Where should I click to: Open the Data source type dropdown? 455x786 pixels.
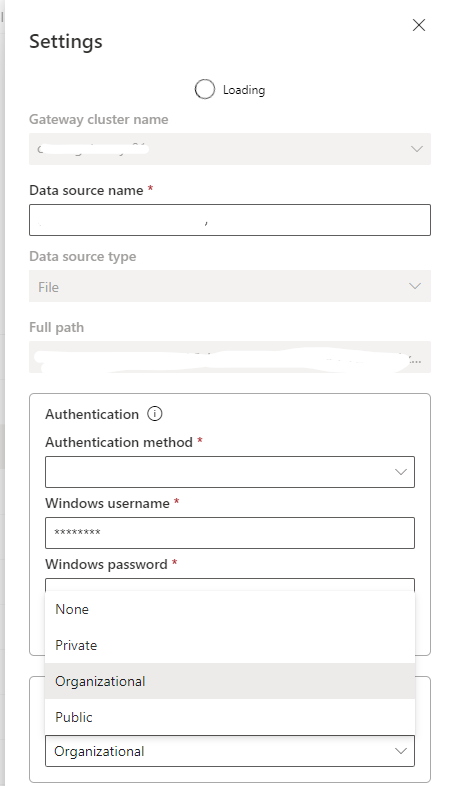230,286
